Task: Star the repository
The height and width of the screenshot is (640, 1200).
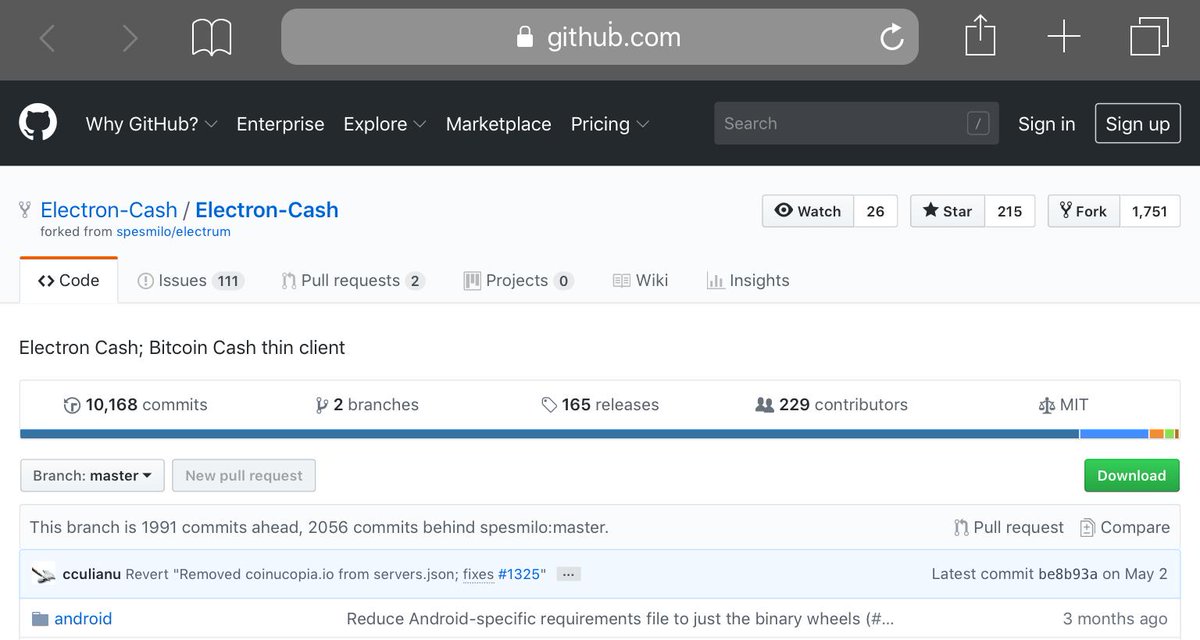Action: (947, 211)
